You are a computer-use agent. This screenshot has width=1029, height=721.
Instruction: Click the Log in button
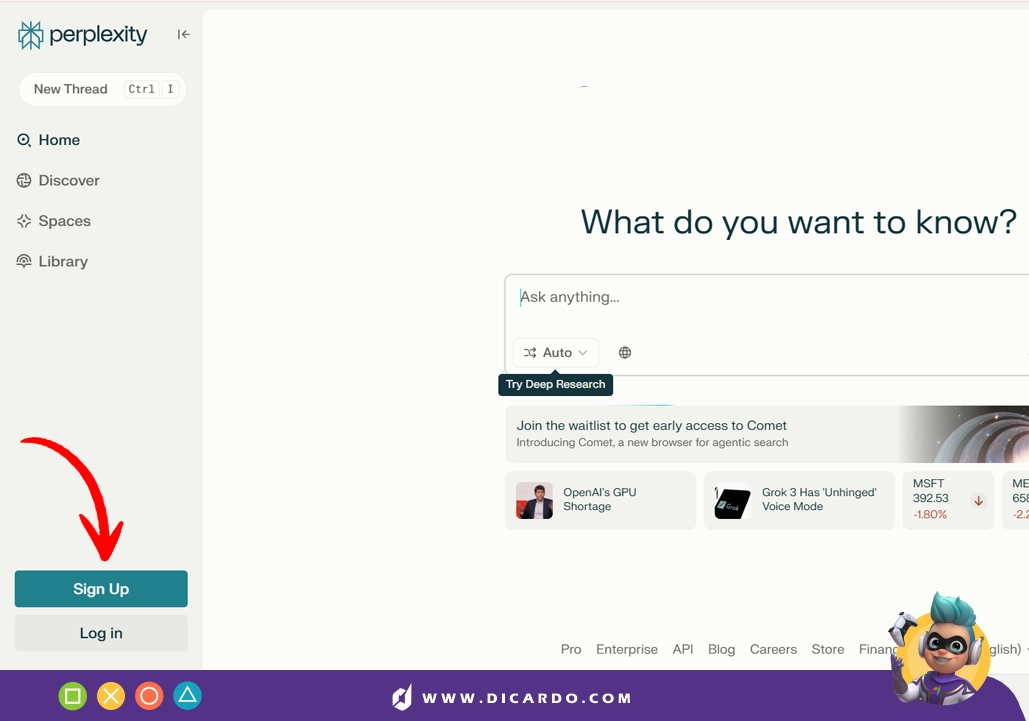[101, 633]
